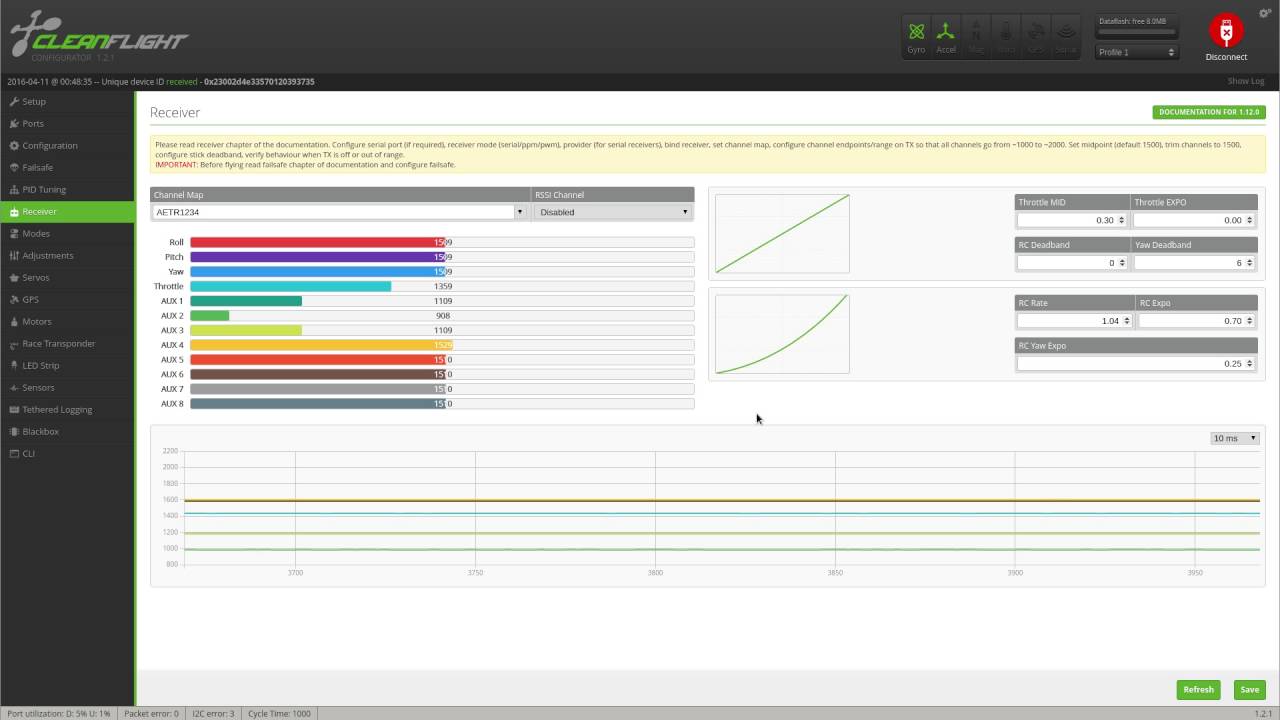Click the red Disconnect USB icon
This screenshot has width=1280, height=720.
(1226, 31)
